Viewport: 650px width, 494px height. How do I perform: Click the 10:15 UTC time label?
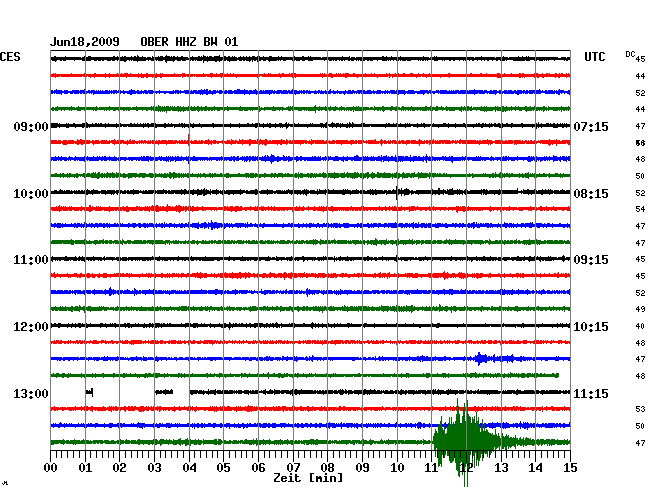(x=591, y=327)
